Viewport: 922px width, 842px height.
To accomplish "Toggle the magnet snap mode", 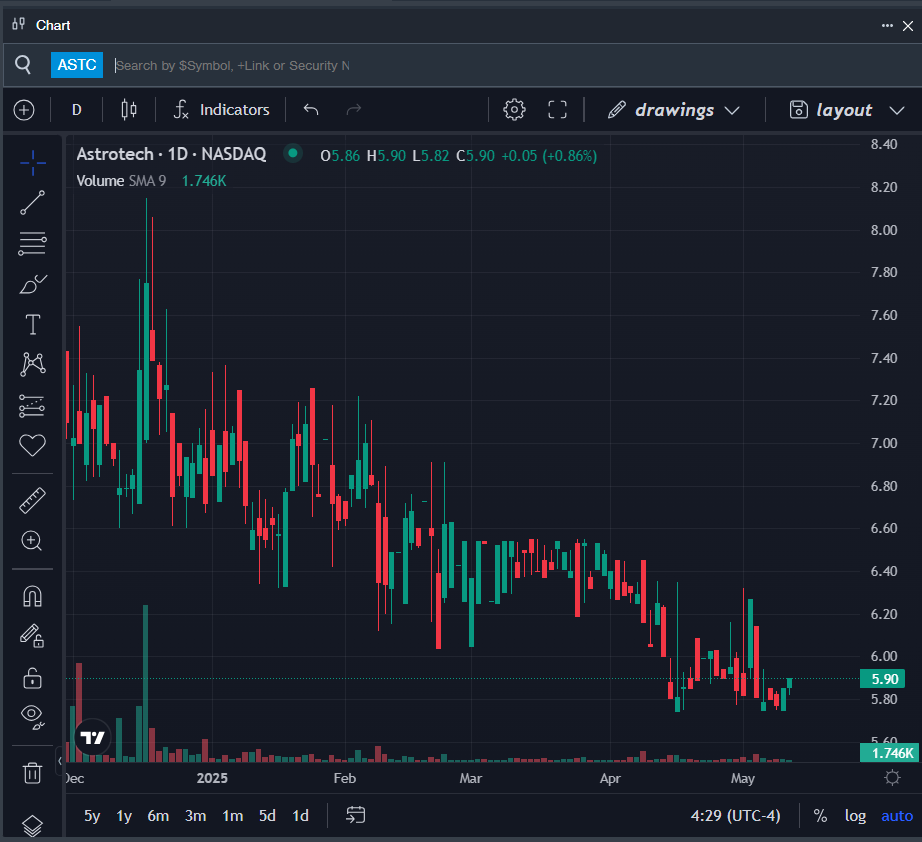I will tap(32, 597).
